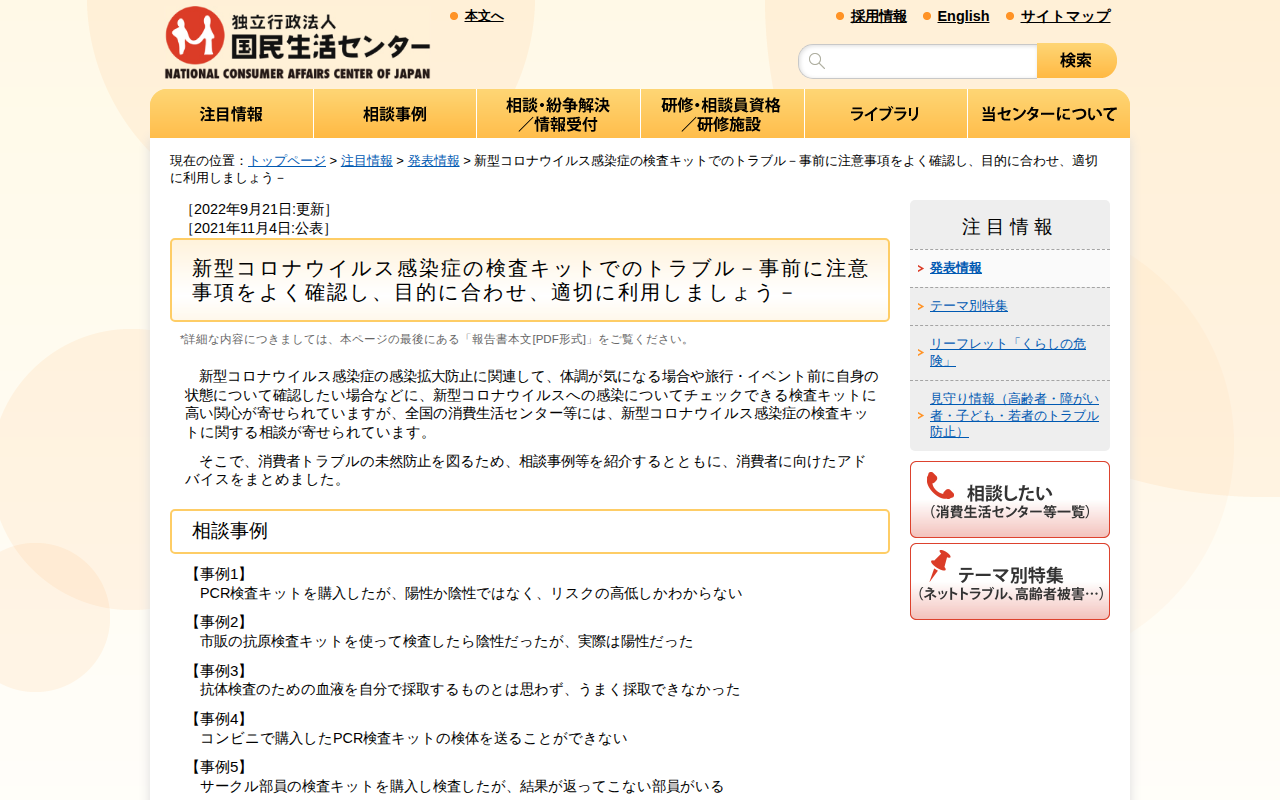Image resolution: width=1280 pixels, height=800 pixels.
Task: Go to トップページ in the breadcrumb
Action: [287, 161]
